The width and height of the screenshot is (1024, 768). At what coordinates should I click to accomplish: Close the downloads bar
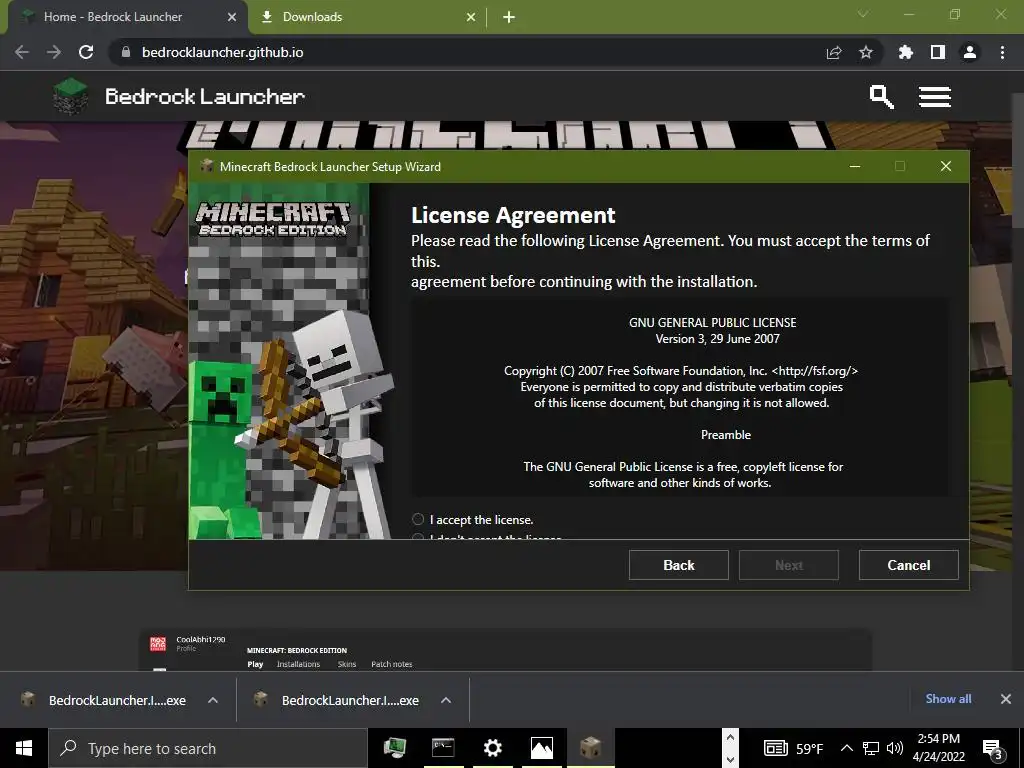pos(1006,699)
